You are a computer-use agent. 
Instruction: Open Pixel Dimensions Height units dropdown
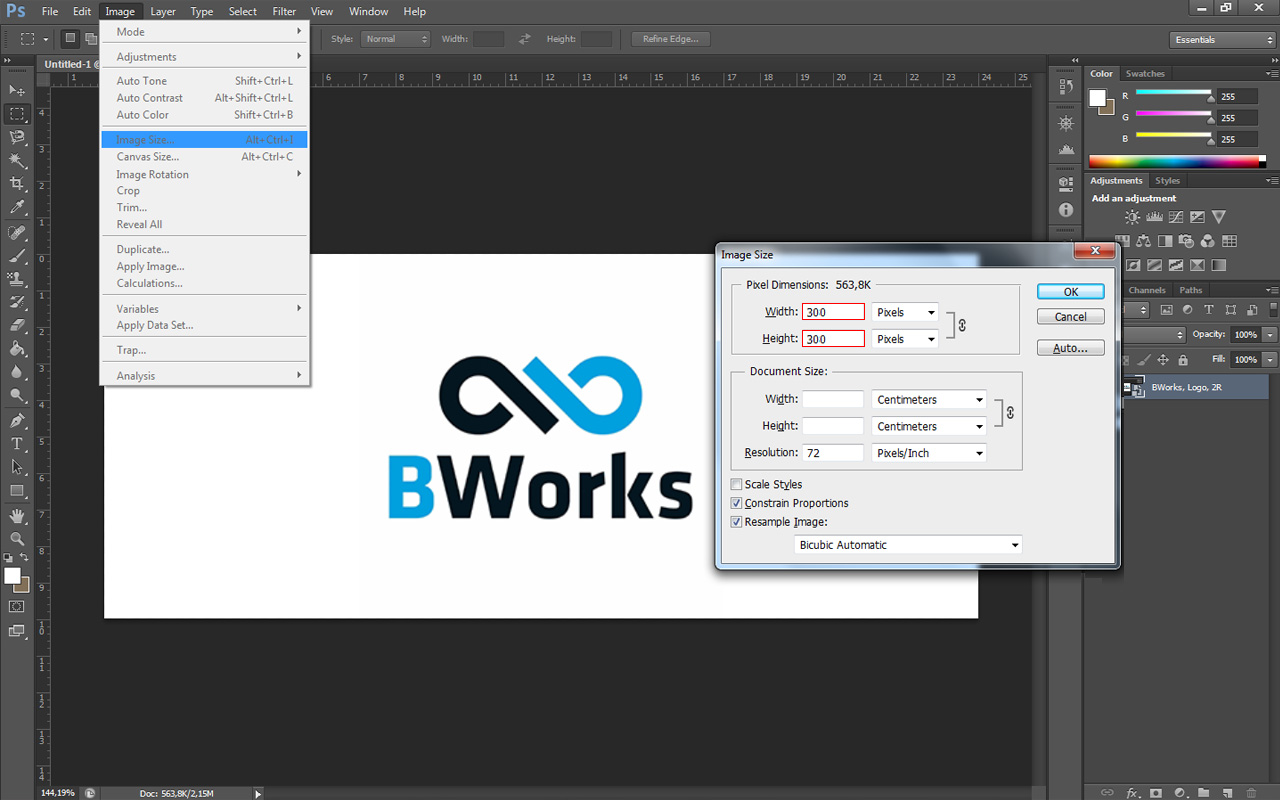pyautogui.click(x=905, y=339)
